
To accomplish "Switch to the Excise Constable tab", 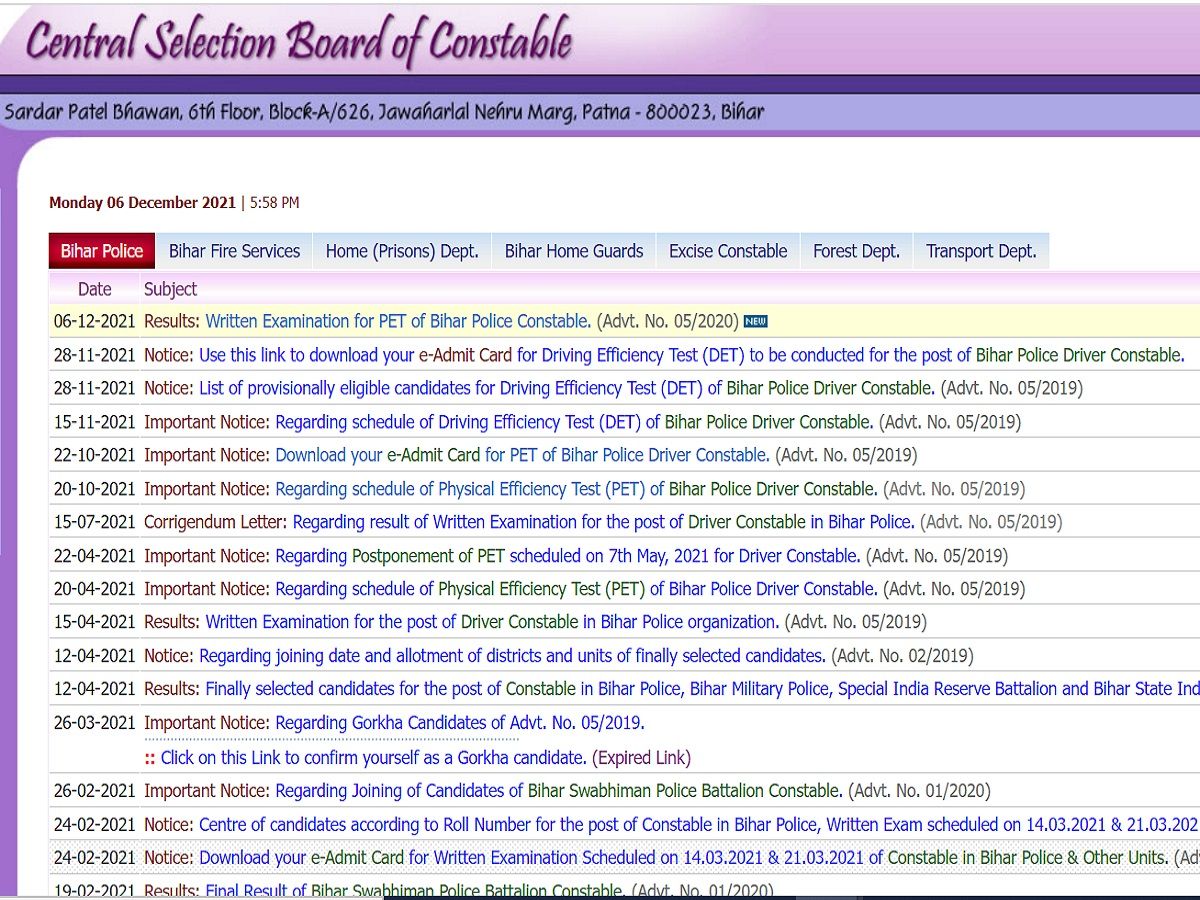I will (728, 251).
